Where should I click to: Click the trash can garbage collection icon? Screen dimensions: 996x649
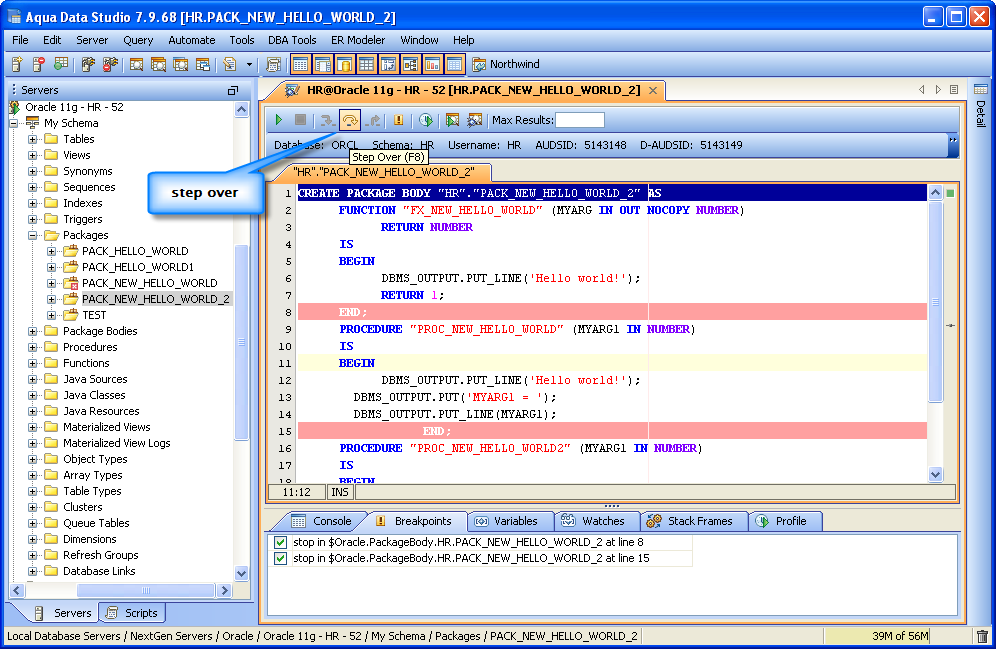[x=982, y=636]
